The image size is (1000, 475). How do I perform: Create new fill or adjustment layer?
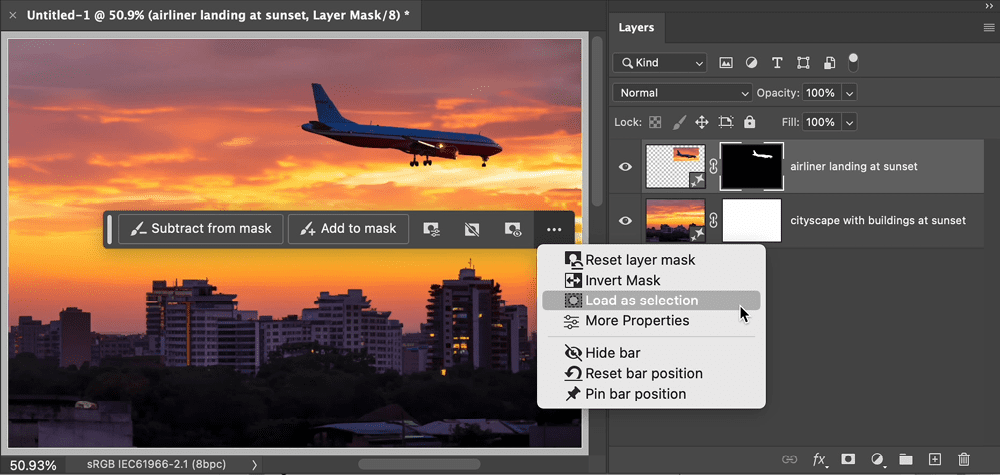pyautogui.click(x=878, y=458)
